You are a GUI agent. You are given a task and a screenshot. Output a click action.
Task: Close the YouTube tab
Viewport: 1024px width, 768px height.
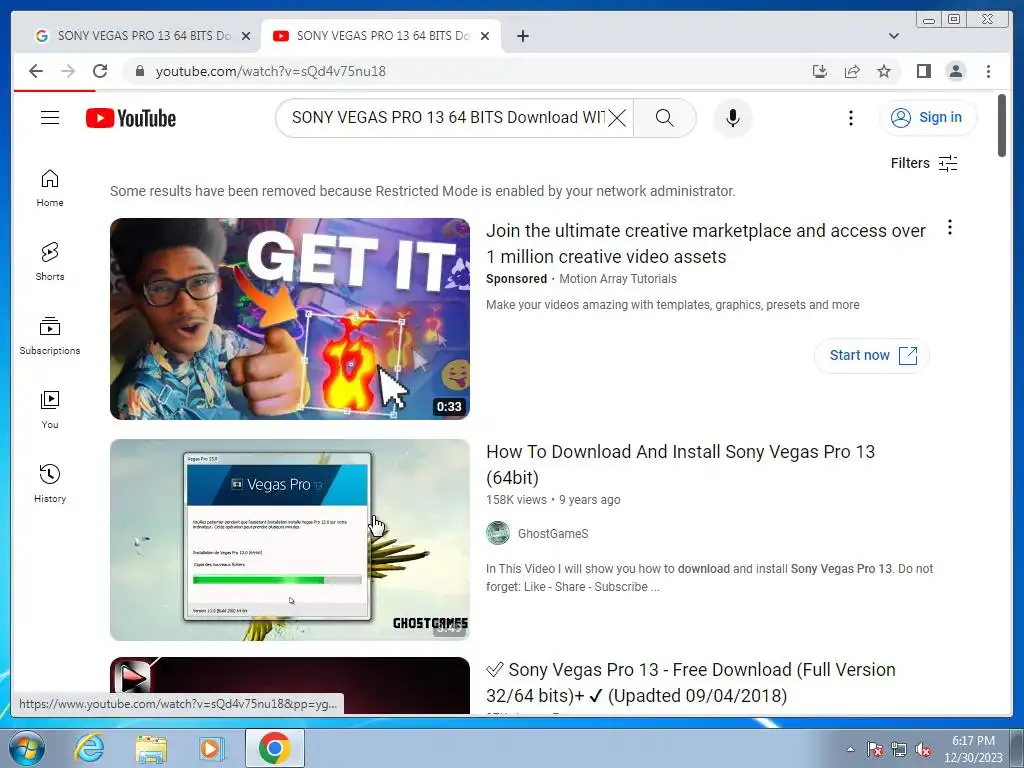point(485,36)
